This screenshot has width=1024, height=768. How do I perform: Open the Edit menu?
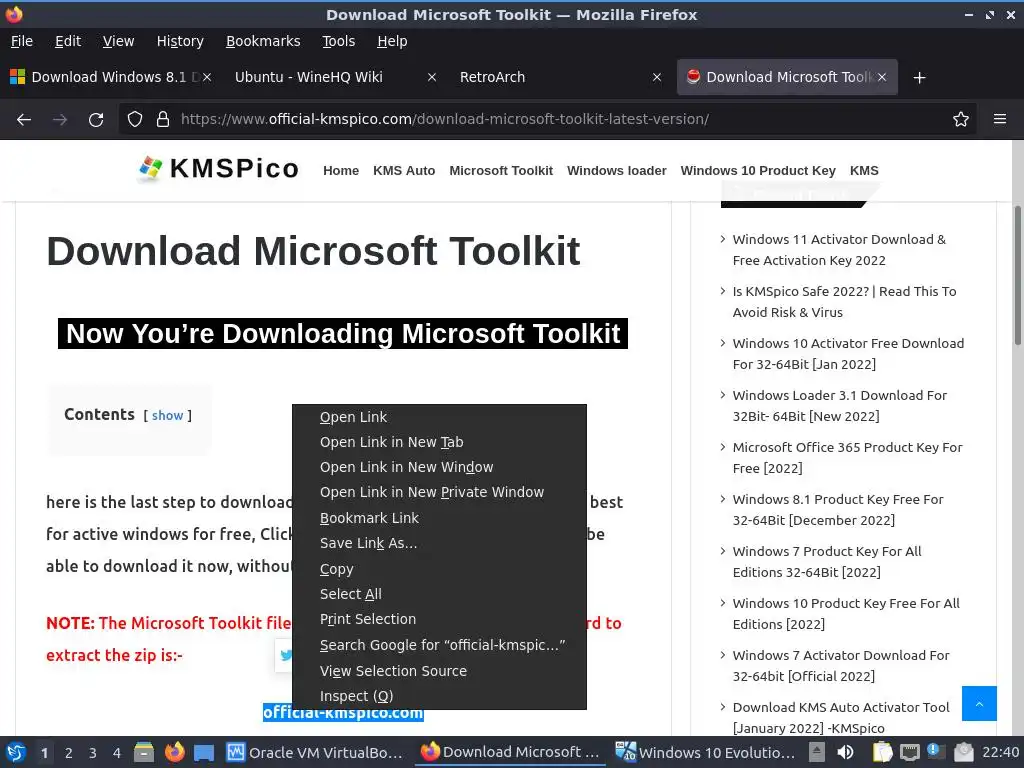68,41
